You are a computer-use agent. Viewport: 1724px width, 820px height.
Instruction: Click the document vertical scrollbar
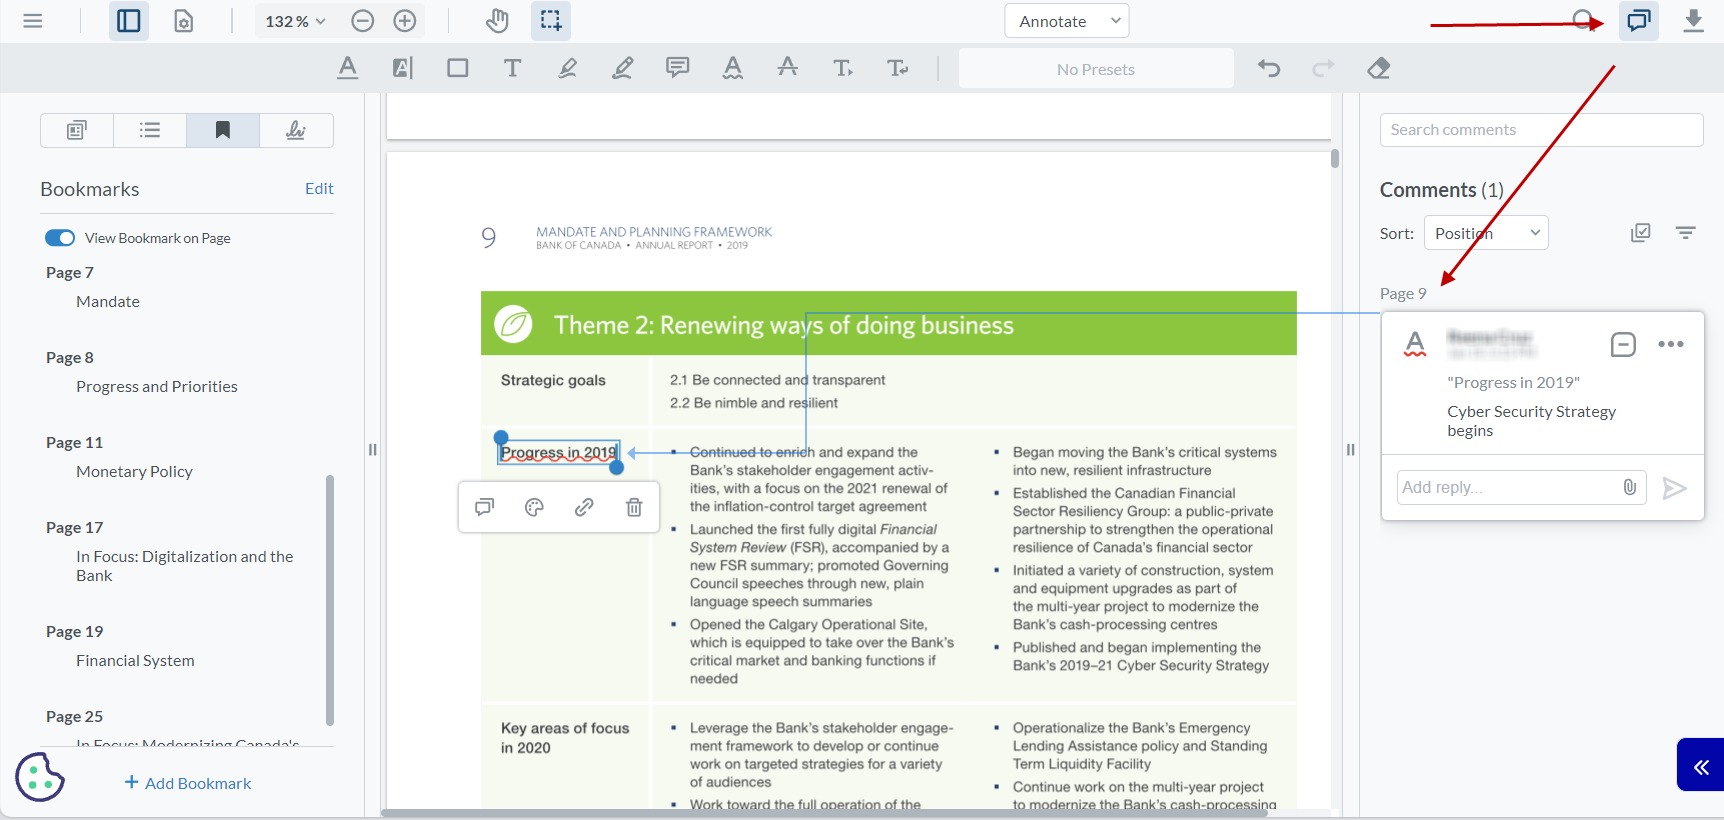tap(1335, 158)
